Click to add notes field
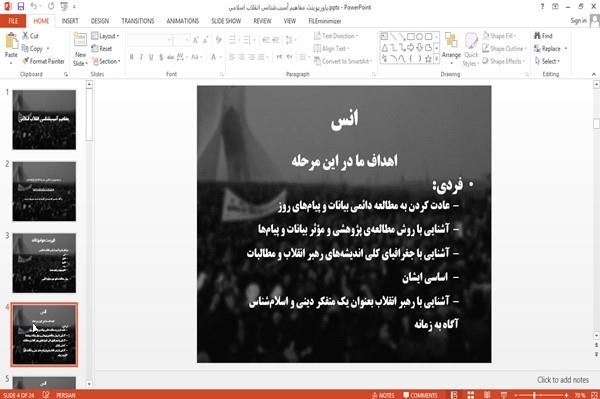 [563, 380]
